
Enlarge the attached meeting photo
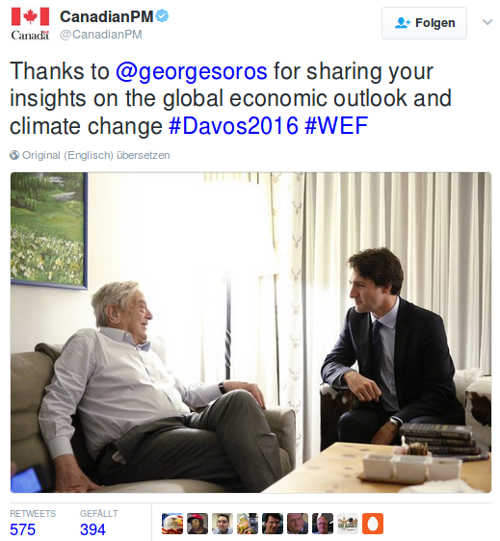[x=251, y=332]
